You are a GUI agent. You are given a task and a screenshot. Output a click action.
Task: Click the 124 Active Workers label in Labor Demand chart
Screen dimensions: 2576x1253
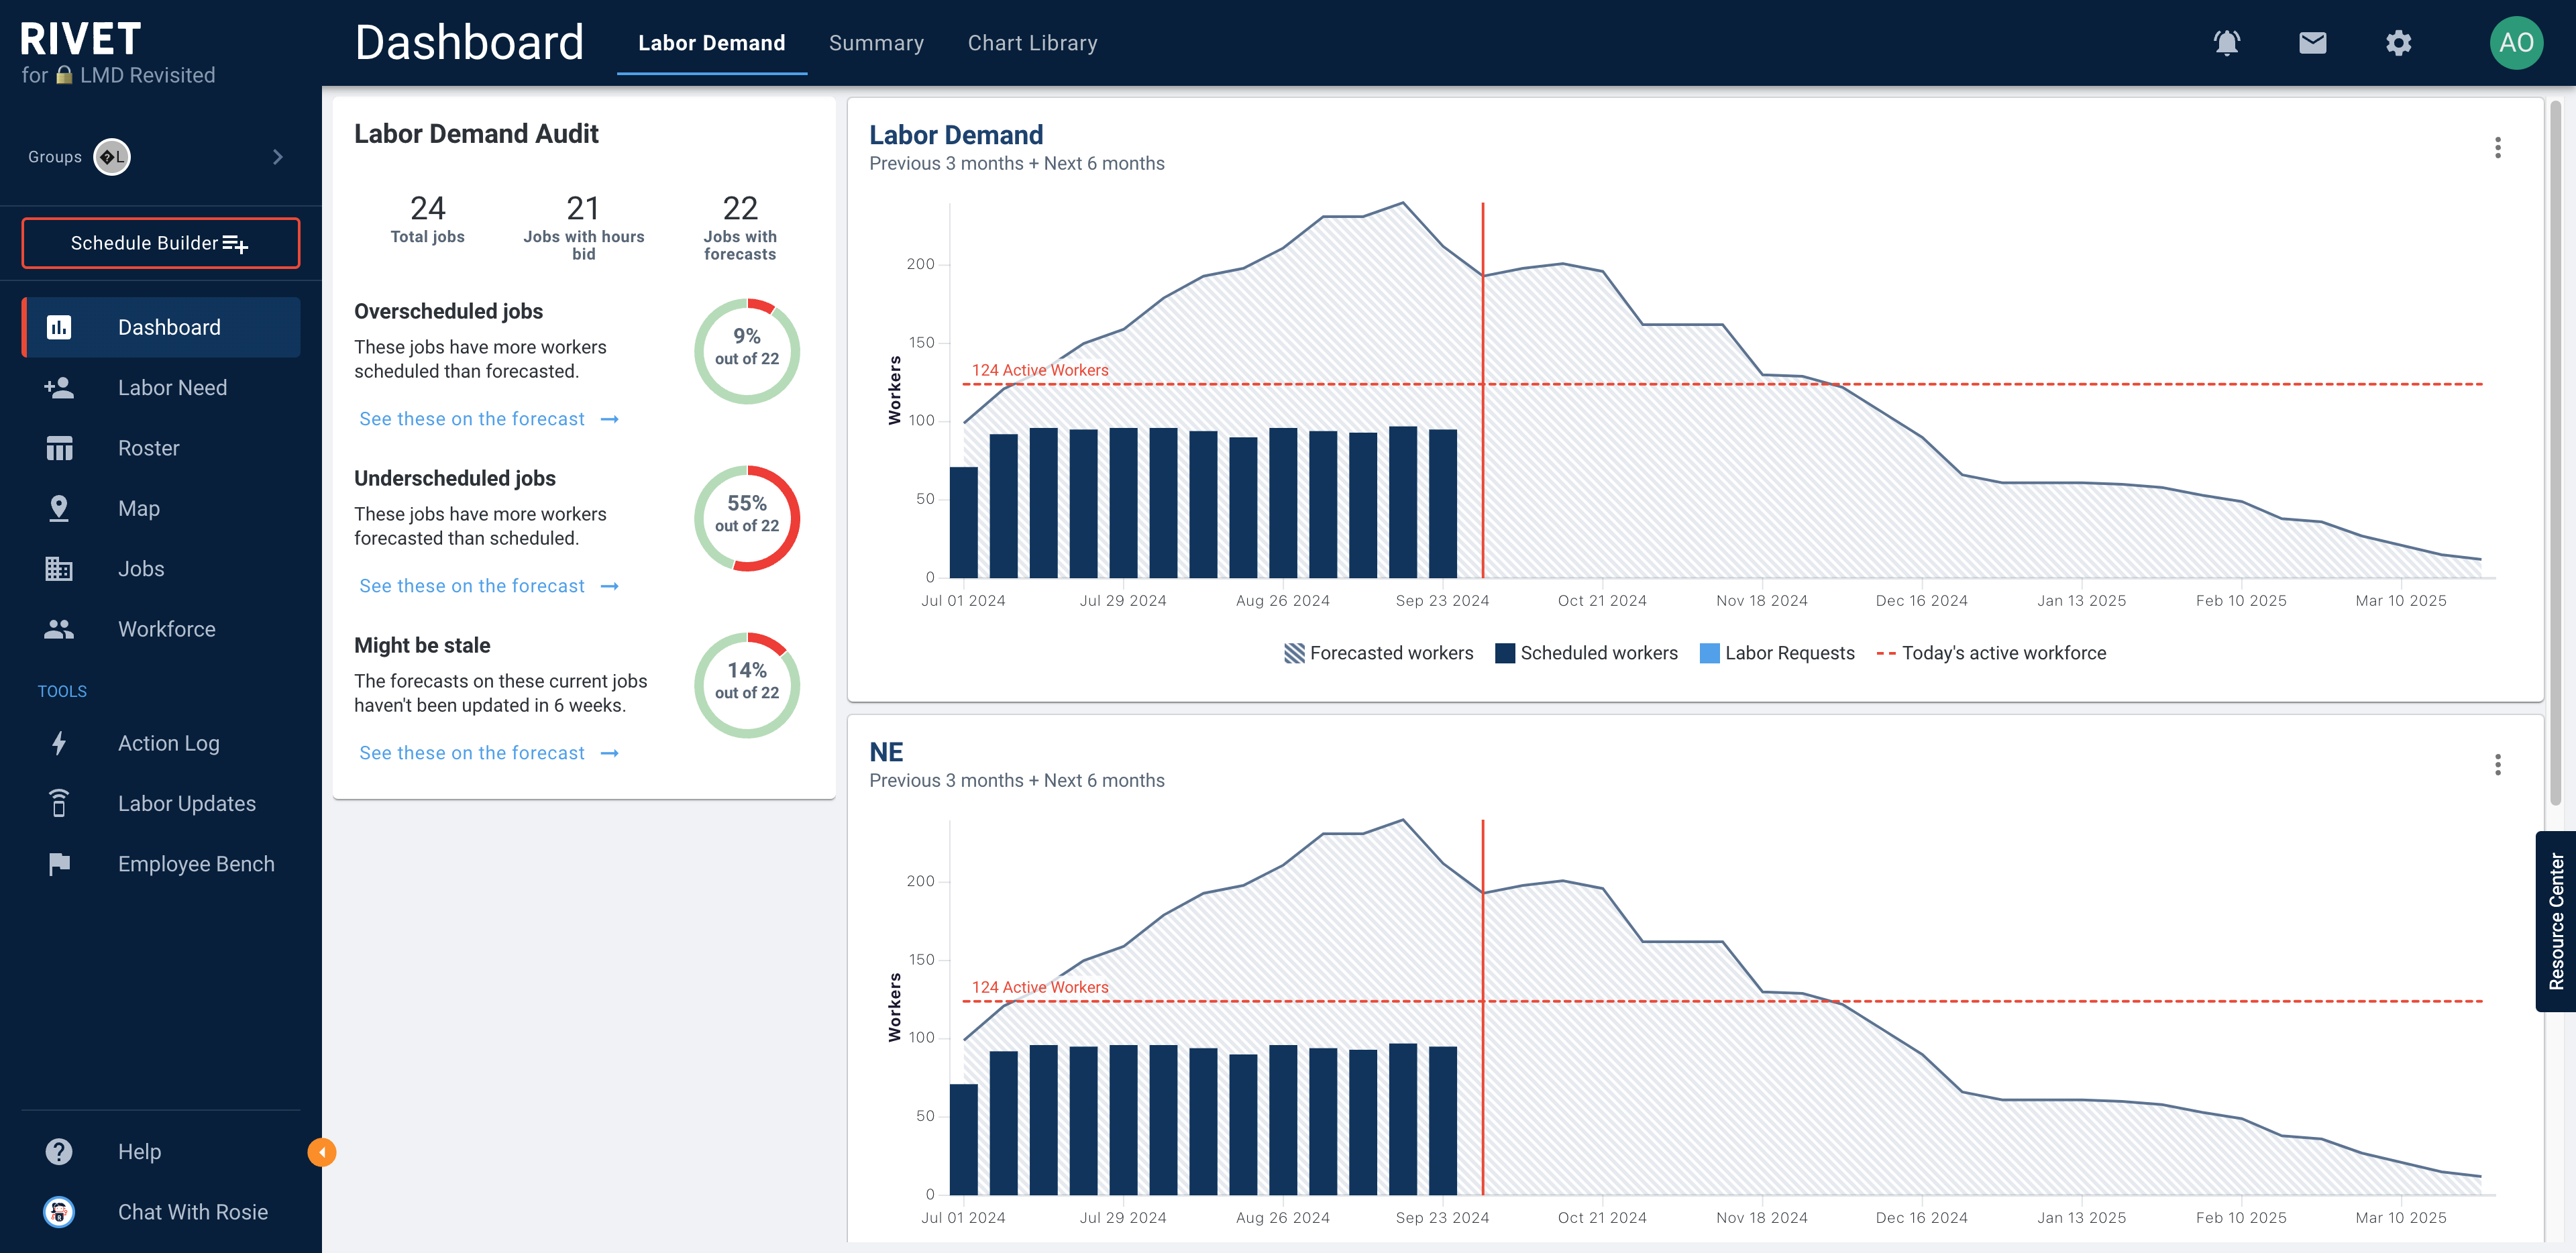1040,370
